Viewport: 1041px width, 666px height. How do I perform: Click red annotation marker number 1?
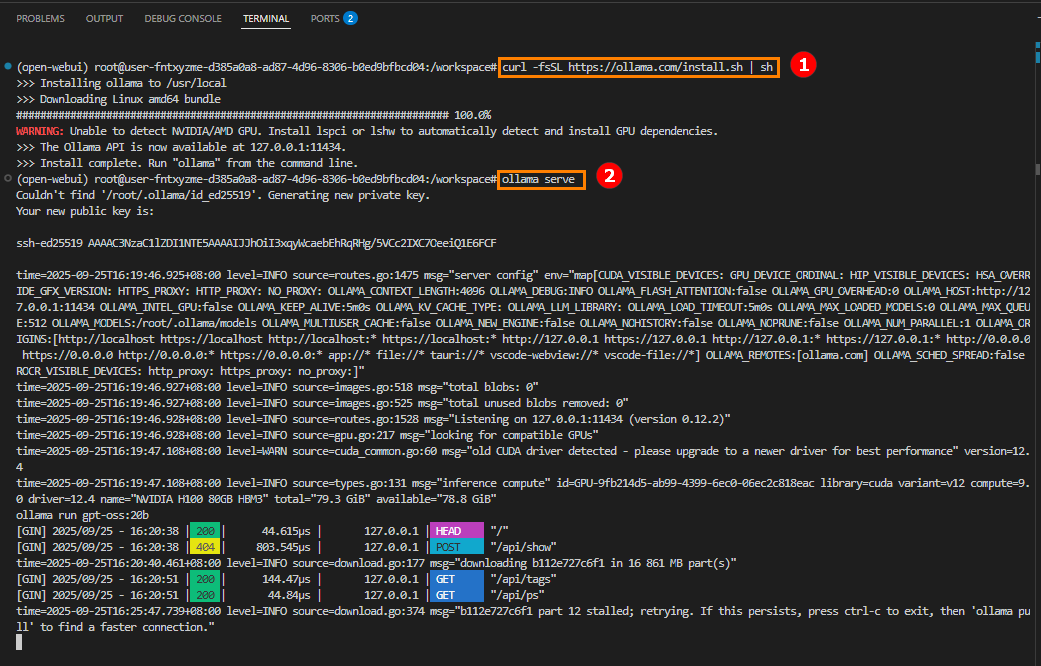(x=803, y=65)
